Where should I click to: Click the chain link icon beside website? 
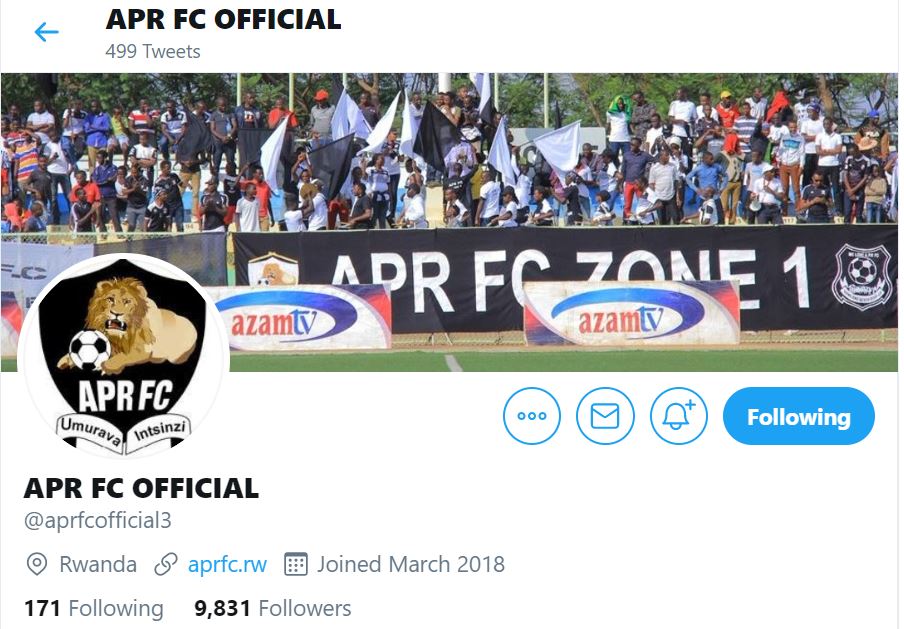tap(166, 564)
